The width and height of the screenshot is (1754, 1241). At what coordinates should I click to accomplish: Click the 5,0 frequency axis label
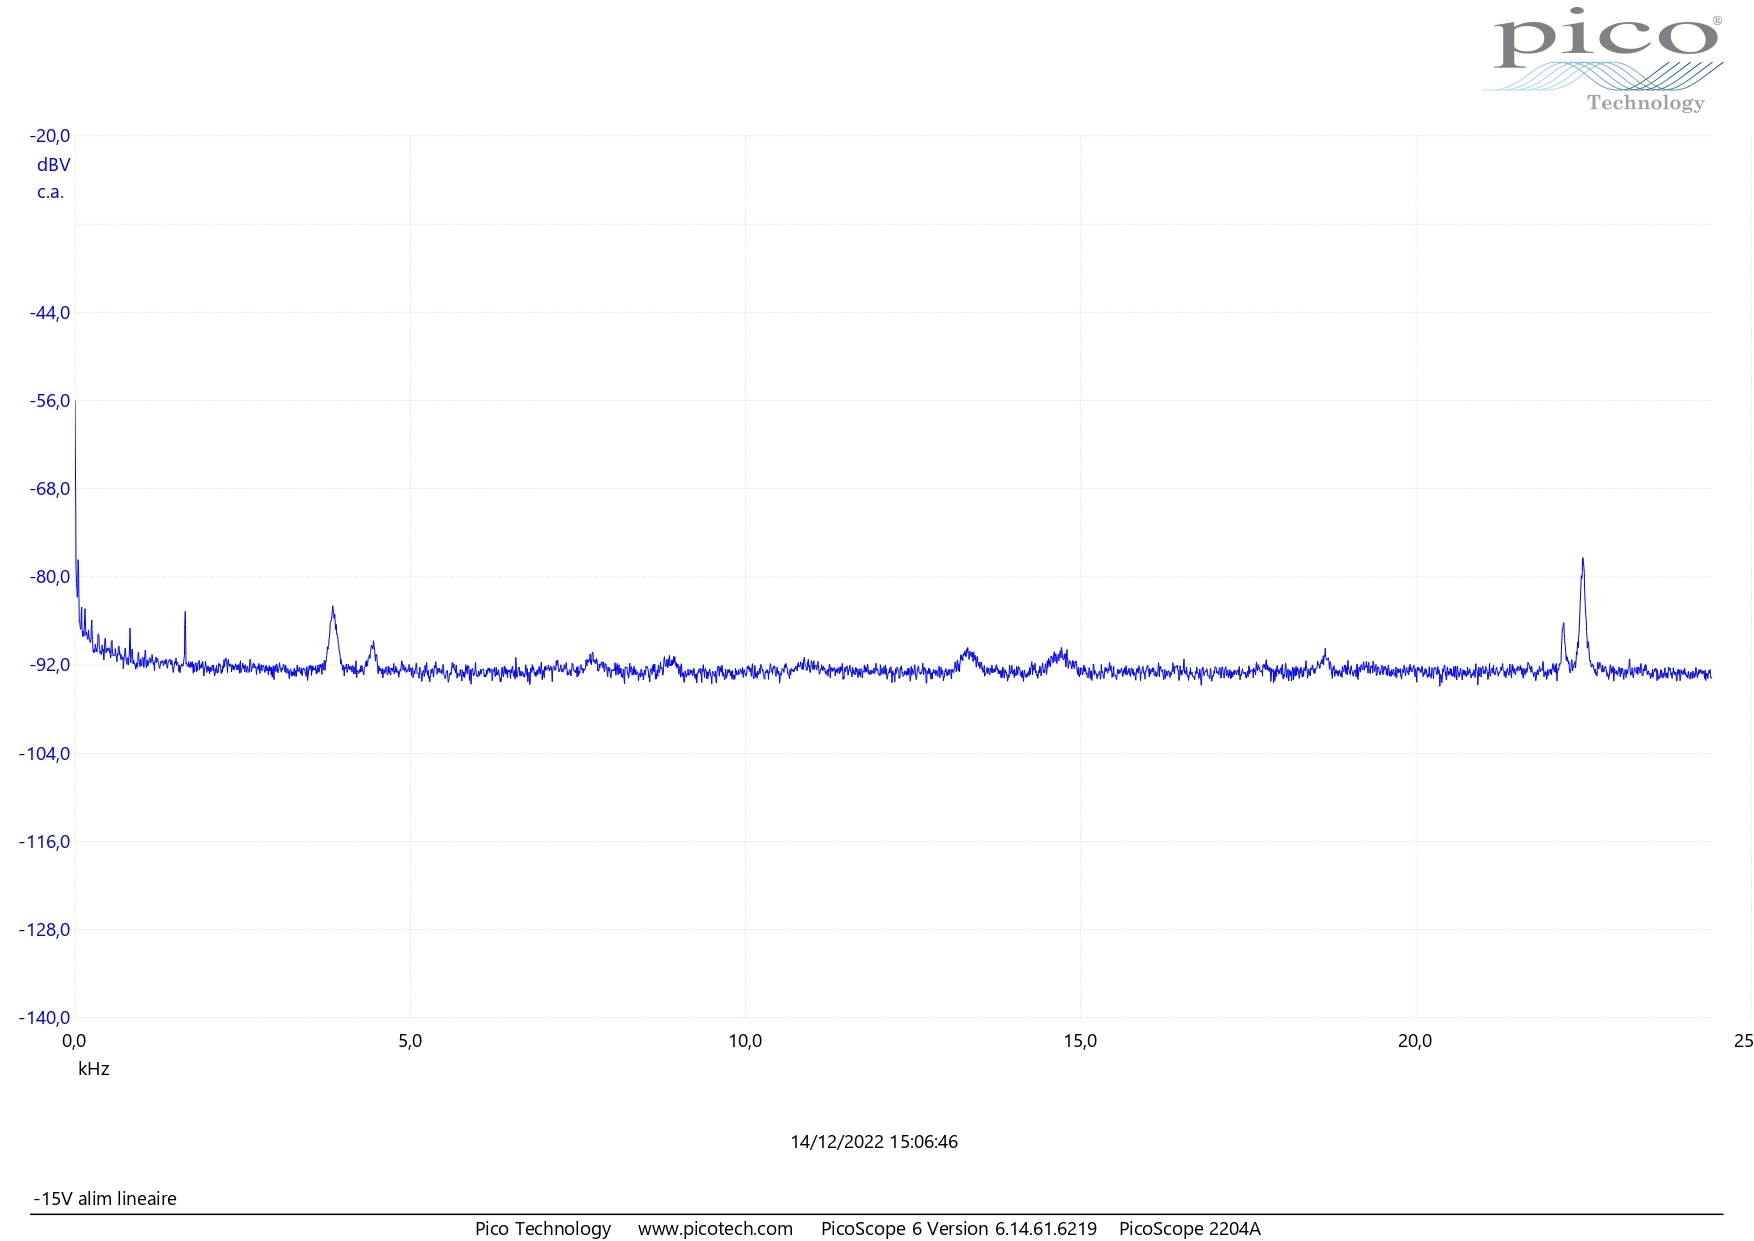tap(410, 1041)
